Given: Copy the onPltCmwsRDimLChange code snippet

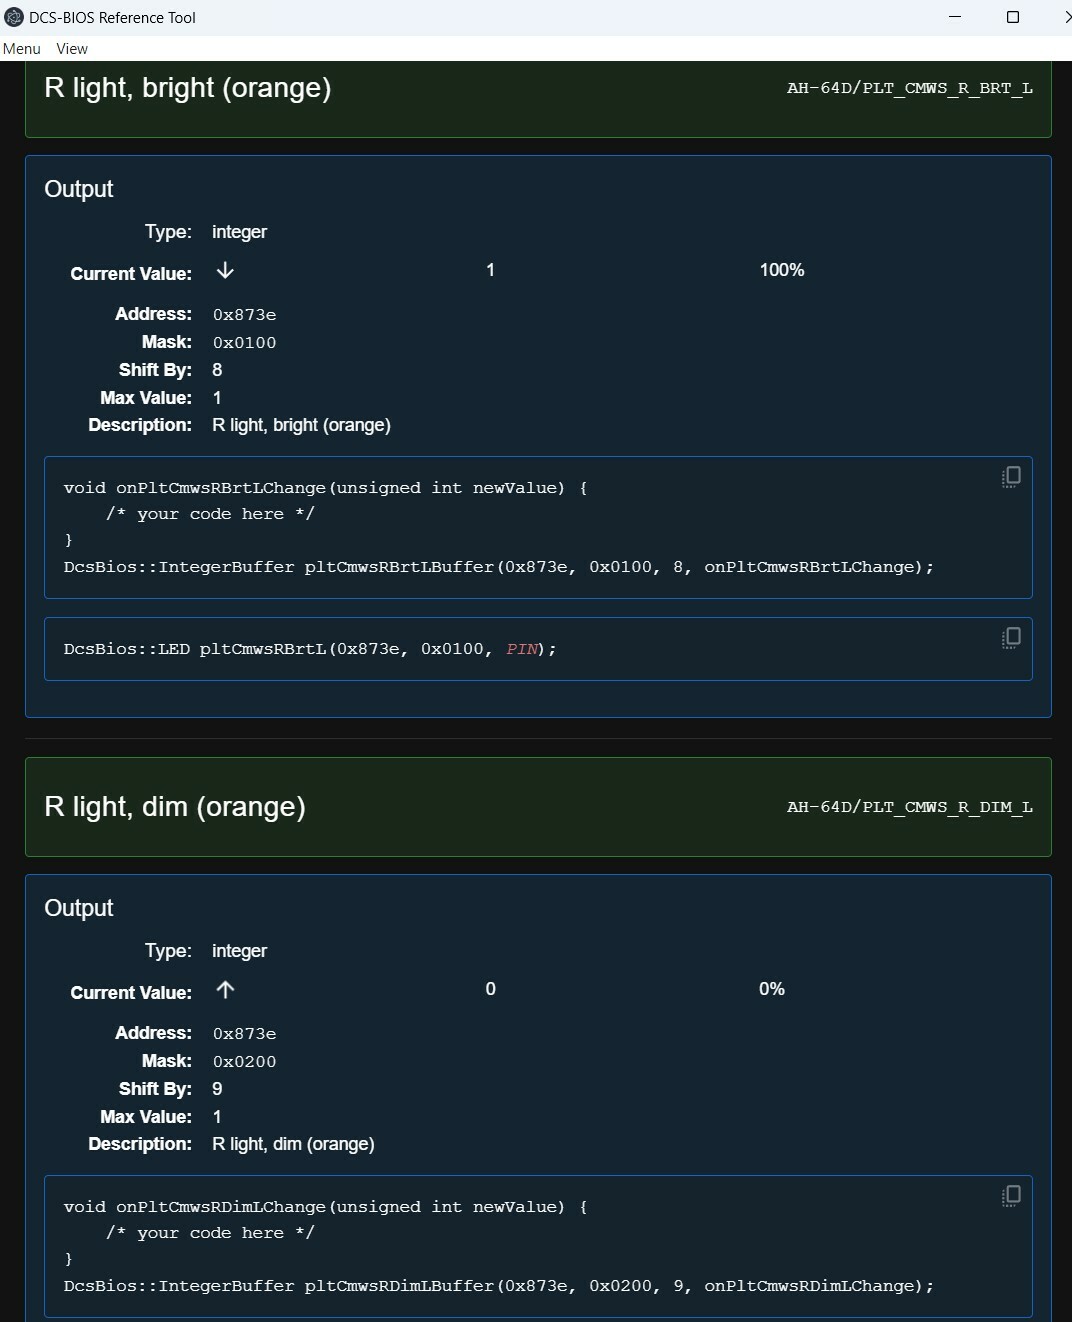Looking at the screenshot, I should coord(1011,1196).
